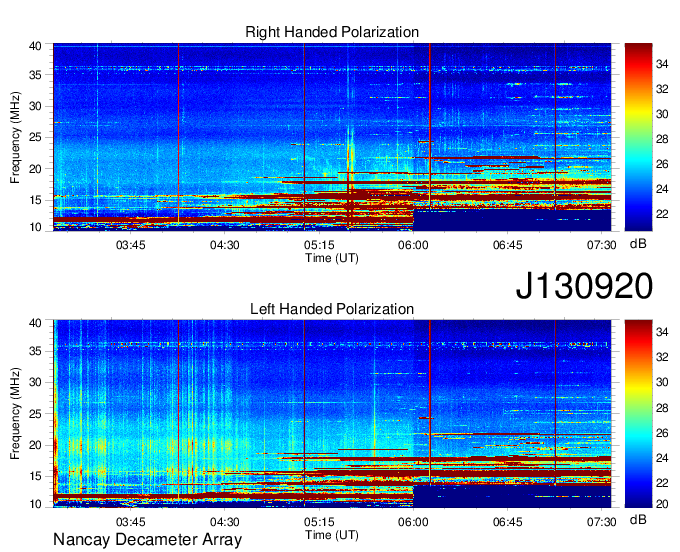Click the "Right Handed Polarization" title
This screenshot has height=552, width=680.
[332, 32]
